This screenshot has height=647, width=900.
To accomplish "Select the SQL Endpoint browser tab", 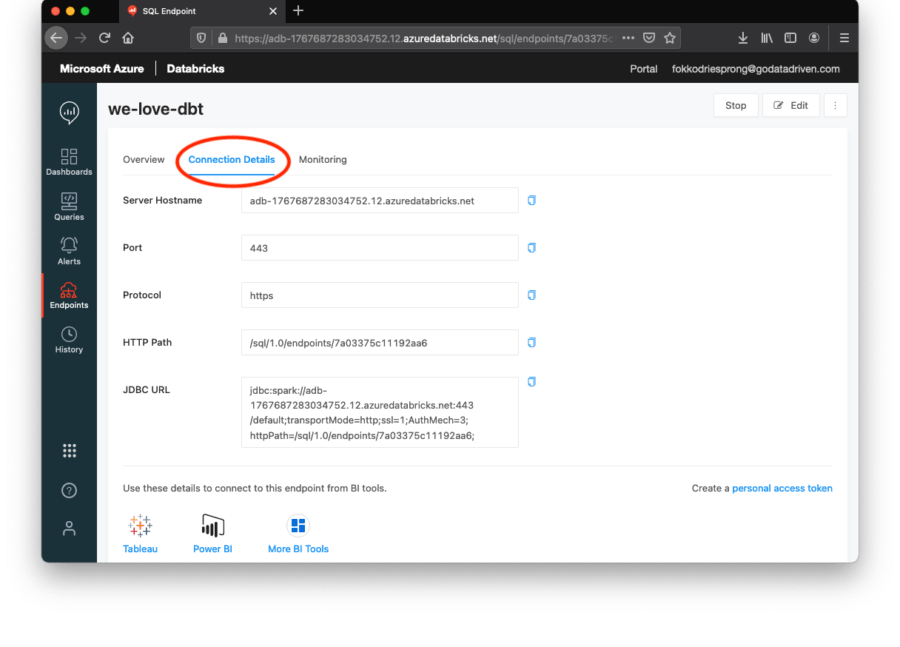I will 201,11.
